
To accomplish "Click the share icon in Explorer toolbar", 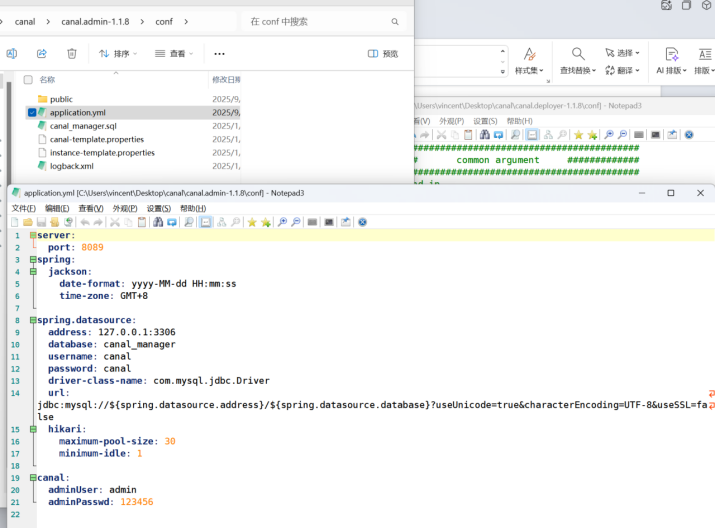I will 41,54.
